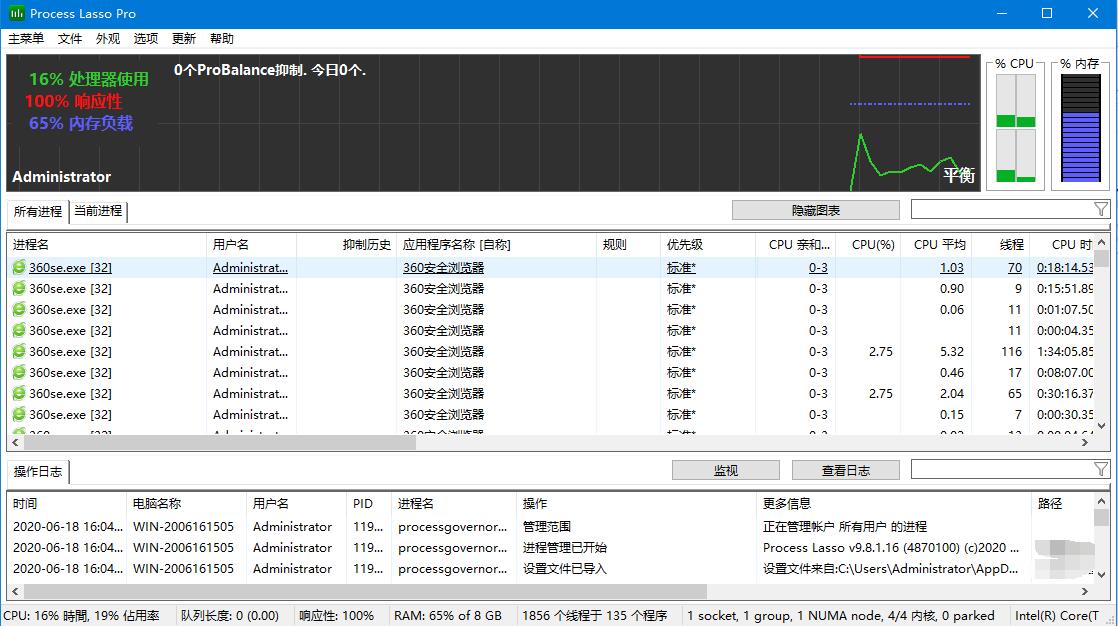Click the process list horizontal scrollbar right arrow
This screenshot has width=1118, height=626.
tap(1084, 443)
